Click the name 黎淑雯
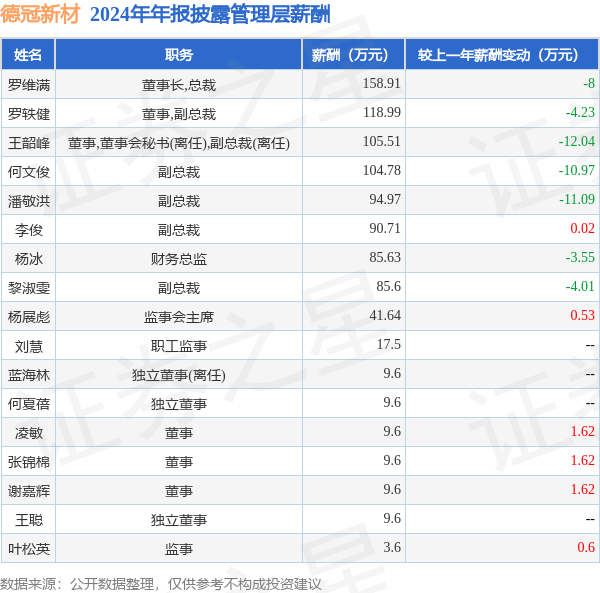 tap(29, 288)
